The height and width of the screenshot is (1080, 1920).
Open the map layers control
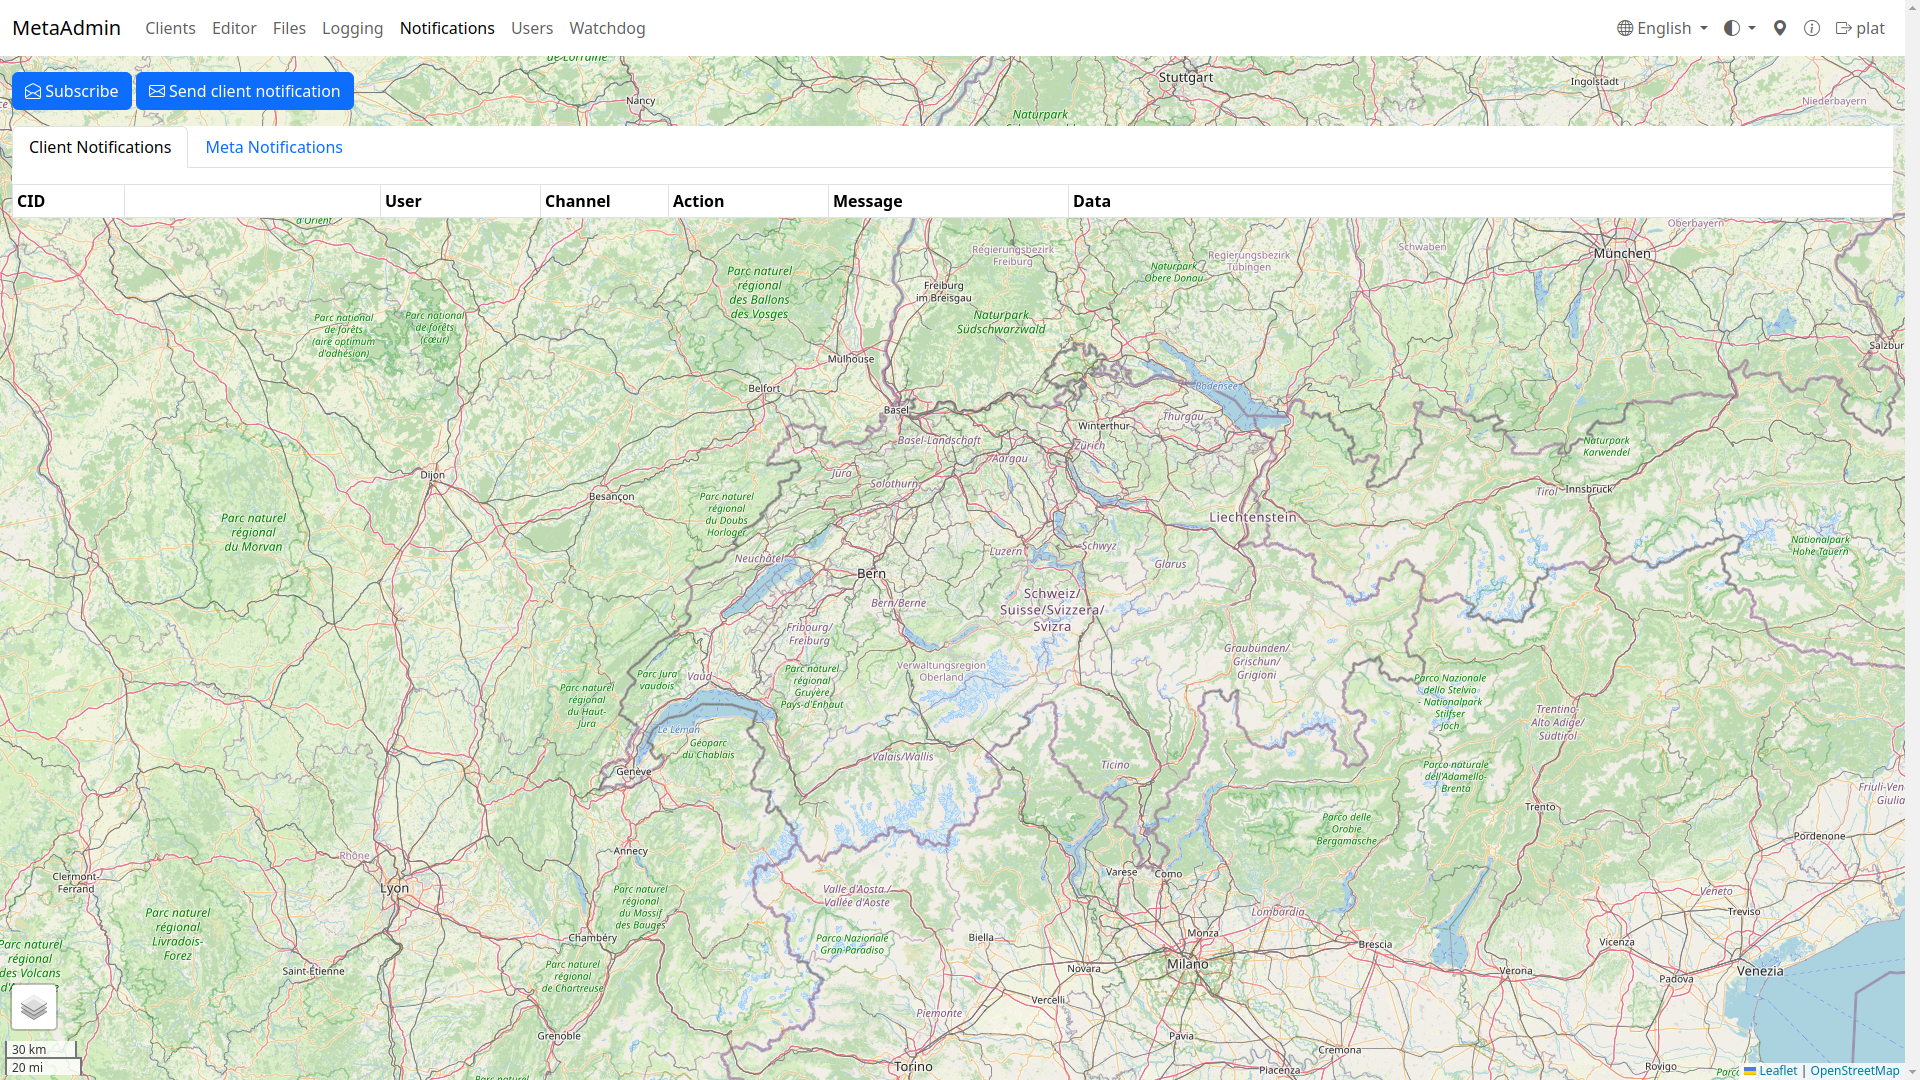click(x=34, y=1007)
